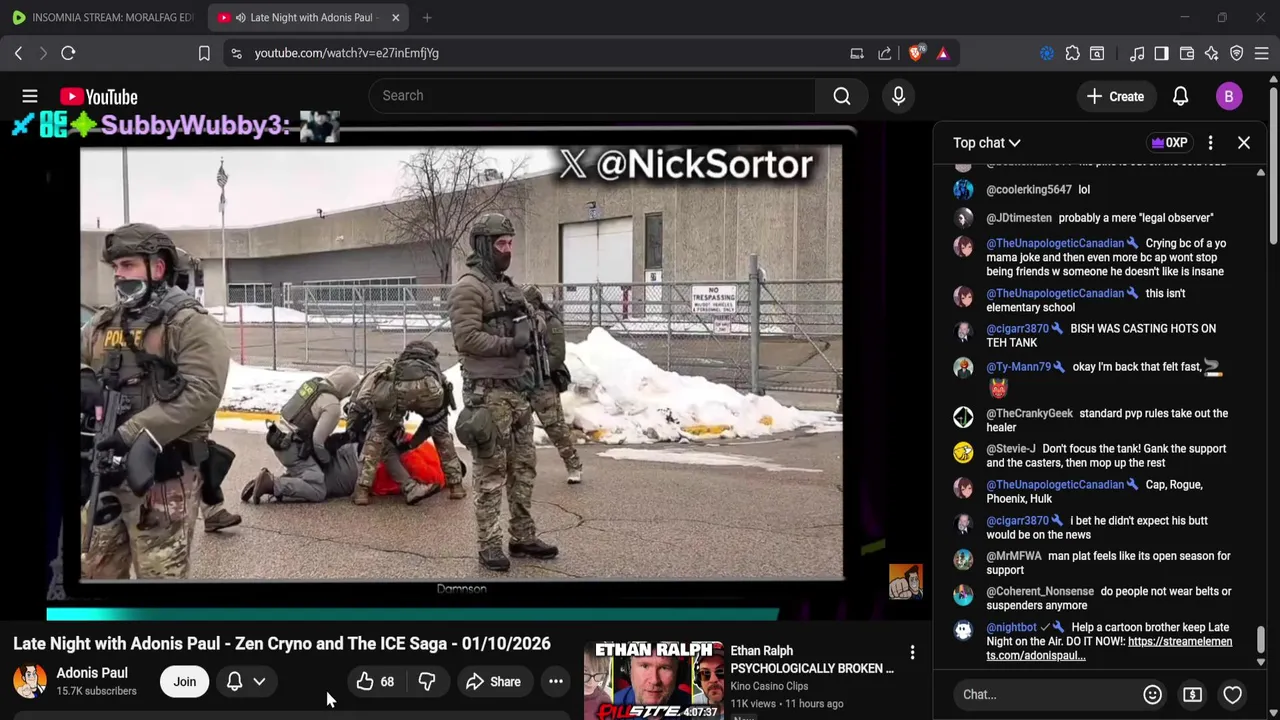Open PSYCHOLOGICALLY BROKEN suggested video title
The width and height of the screenshot is (1280, 720).
coord(812,668)
